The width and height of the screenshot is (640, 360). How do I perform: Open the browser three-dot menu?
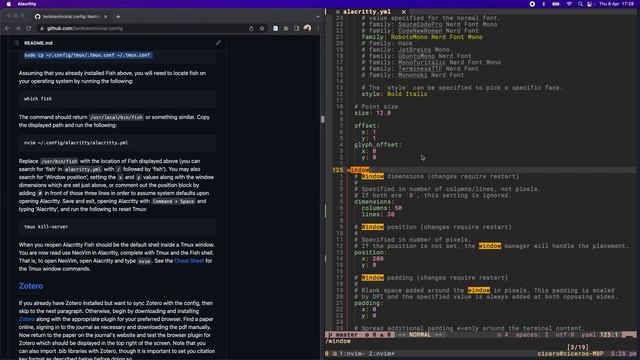[x=318, y=28]
